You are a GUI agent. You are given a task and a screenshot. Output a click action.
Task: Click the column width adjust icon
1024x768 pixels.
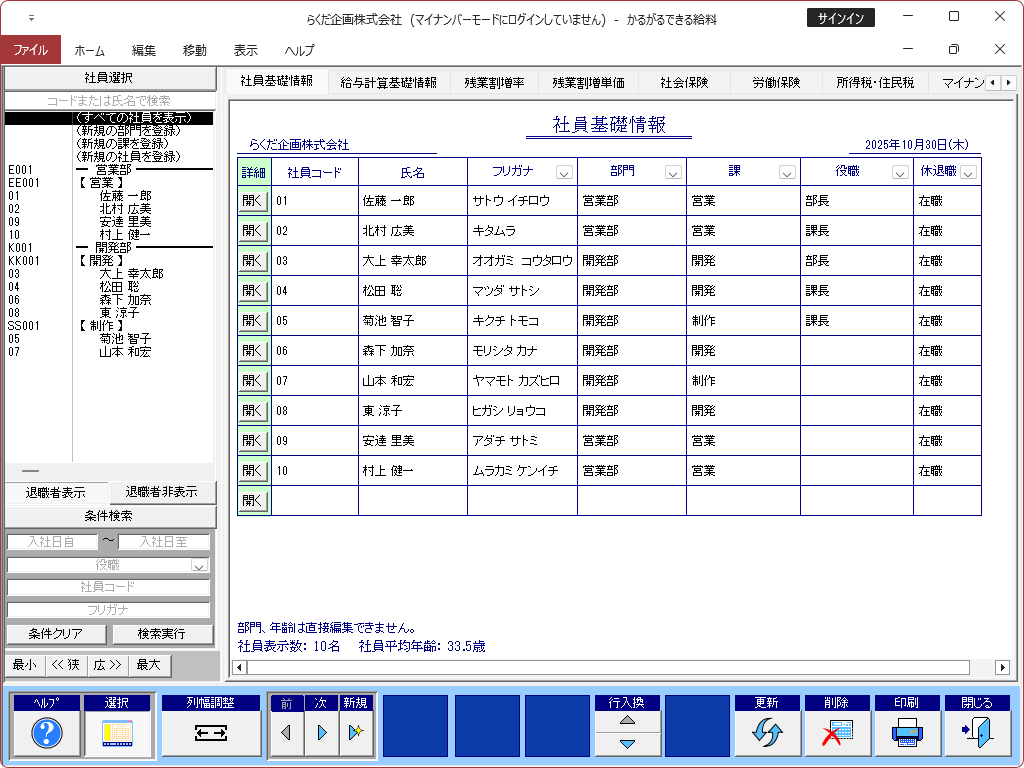tap(211, 734)
